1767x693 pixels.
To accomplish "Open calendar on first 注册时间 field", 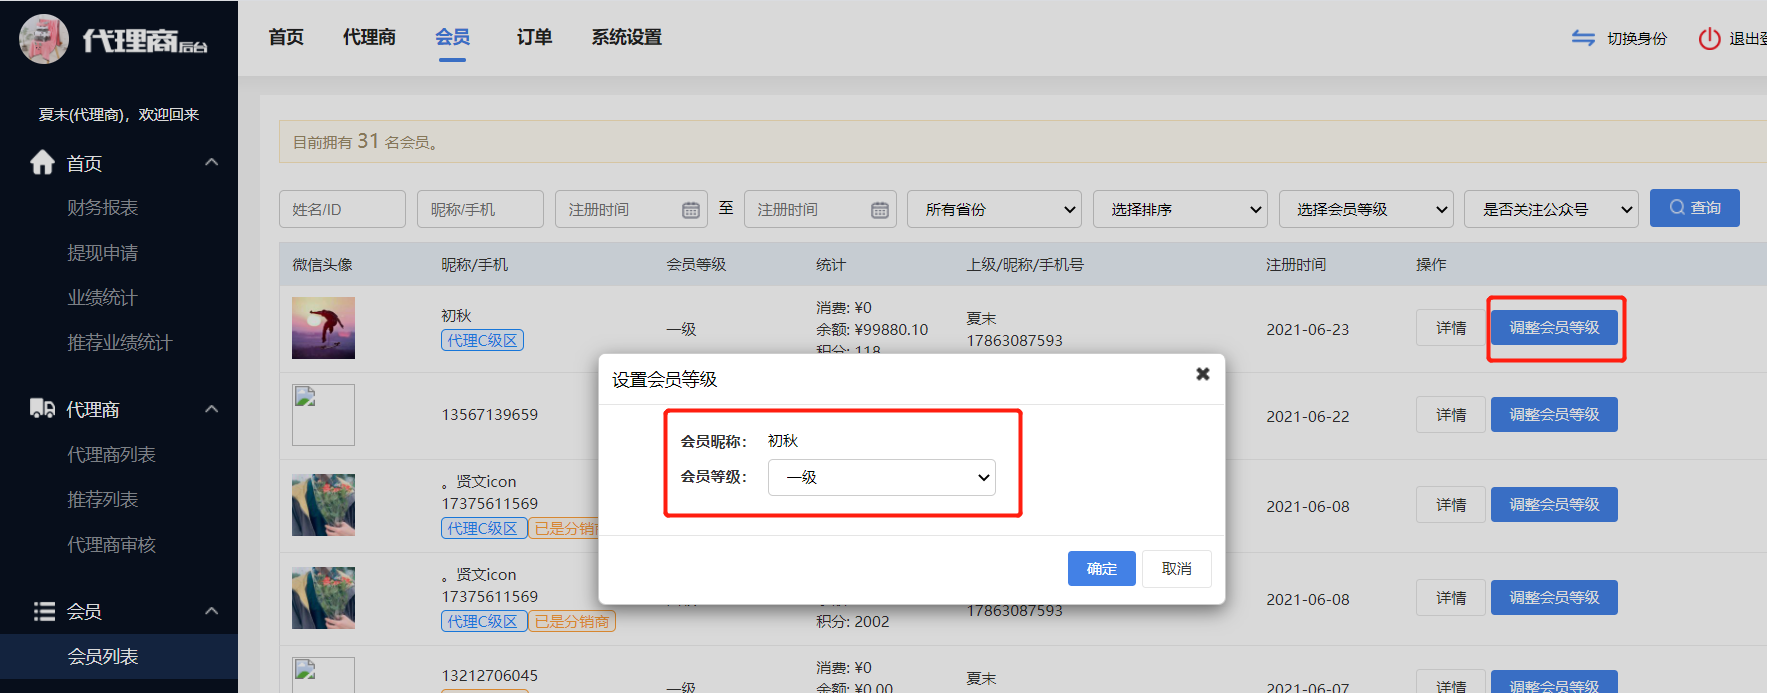I will pyautogui.click(x=690, y=210).
